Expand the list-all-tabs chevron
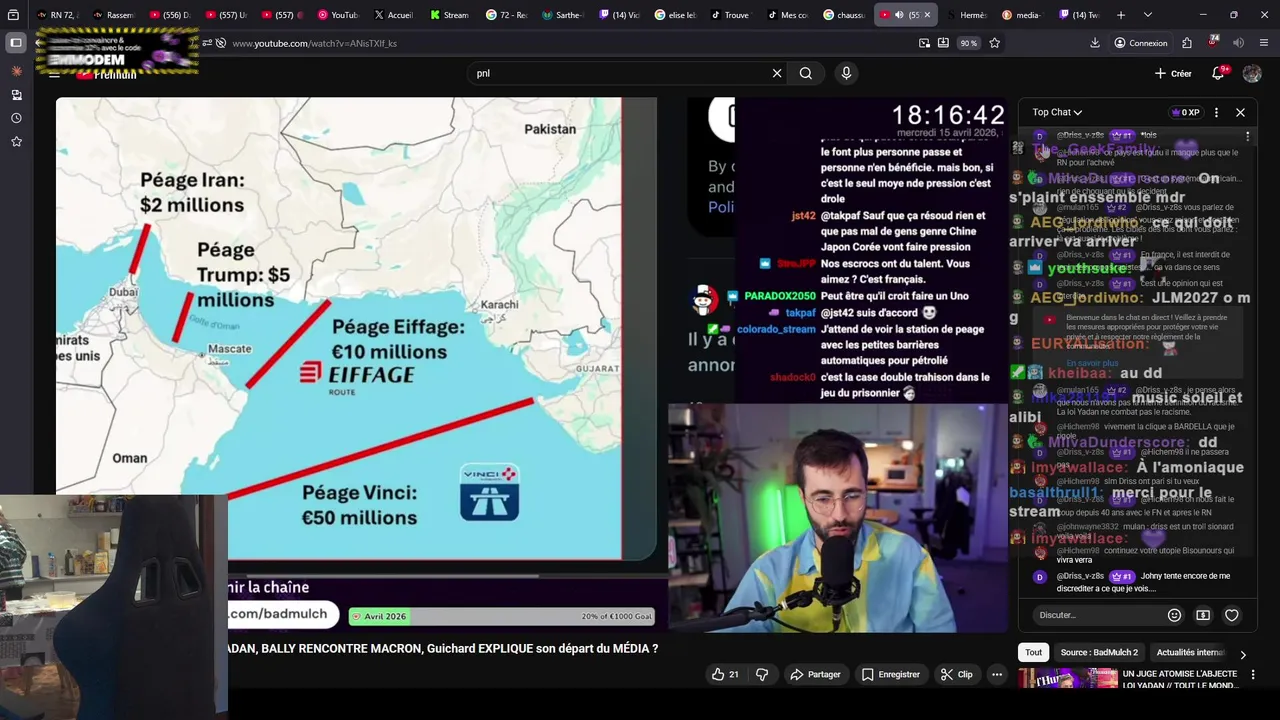 point(1147,15)
